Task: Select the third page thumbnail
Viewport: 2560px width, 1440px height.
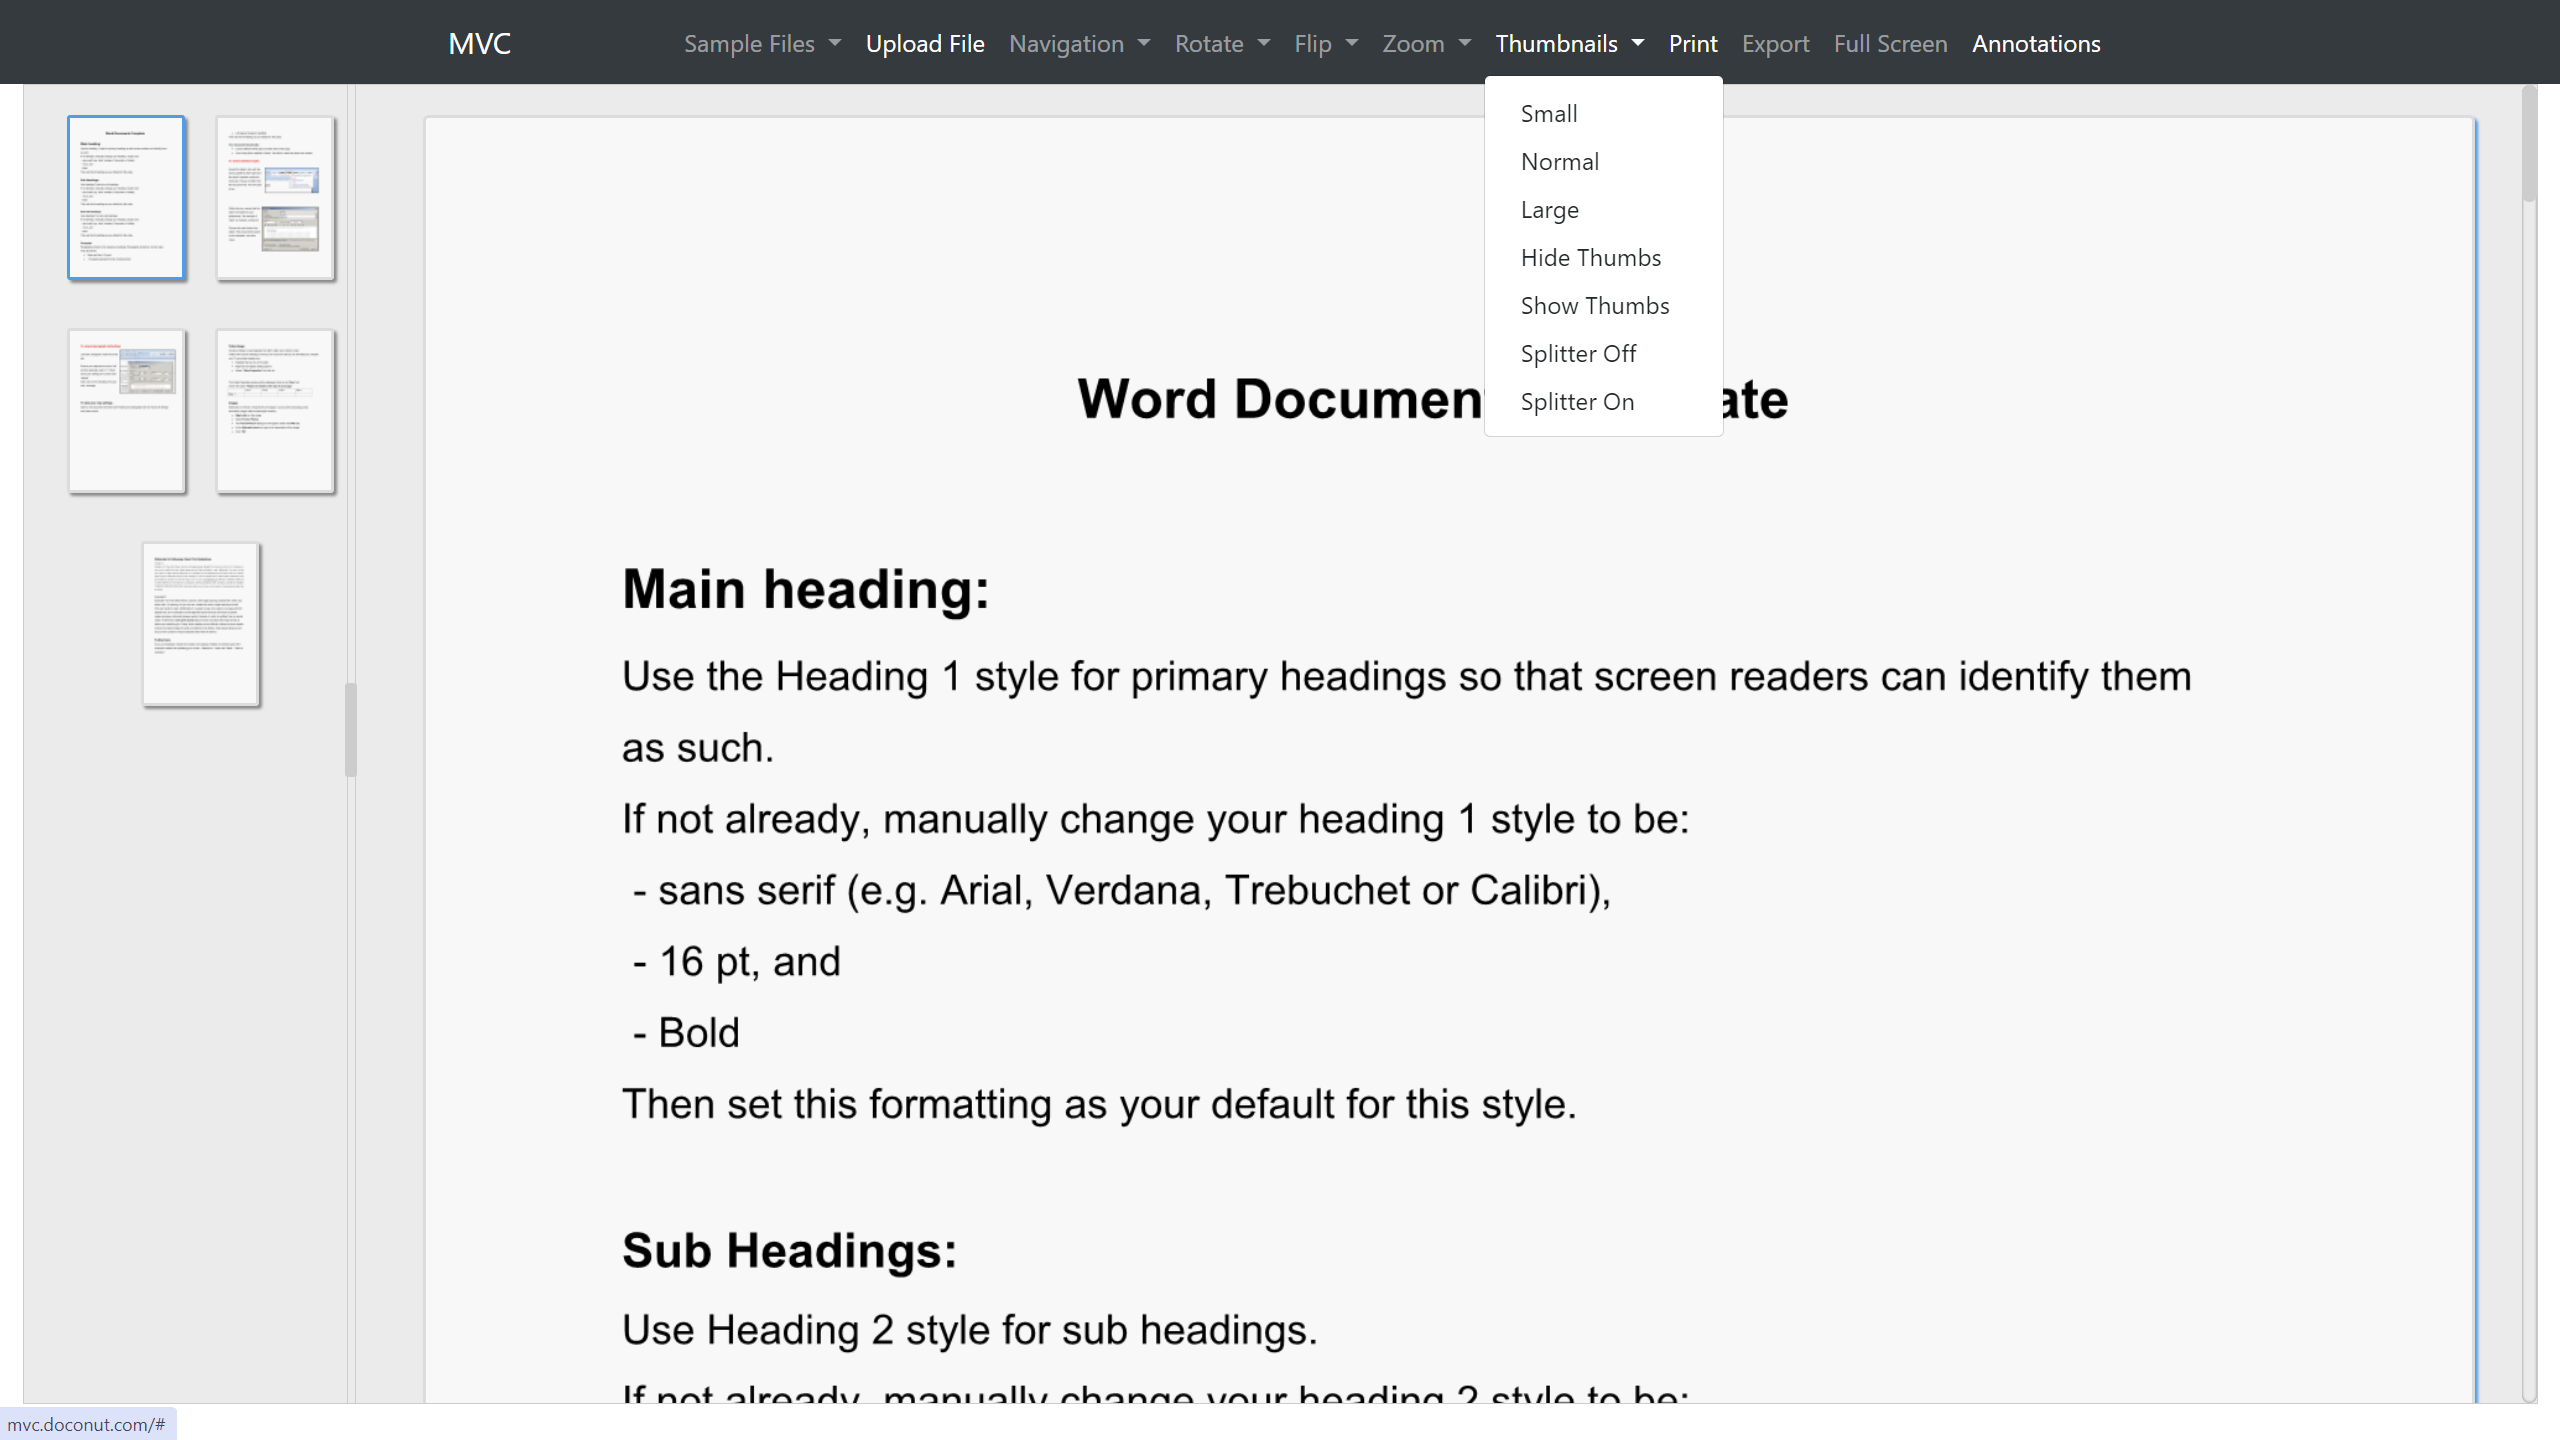Action: click(x=126, y=411)
